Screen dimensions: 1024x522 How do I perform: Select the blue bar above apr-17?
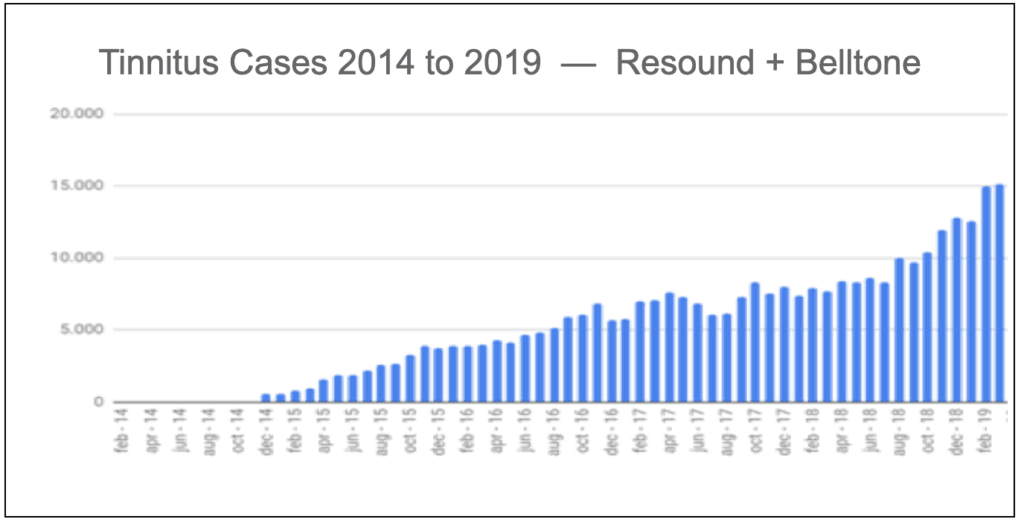pyautogui.click(x=669, y=348)
